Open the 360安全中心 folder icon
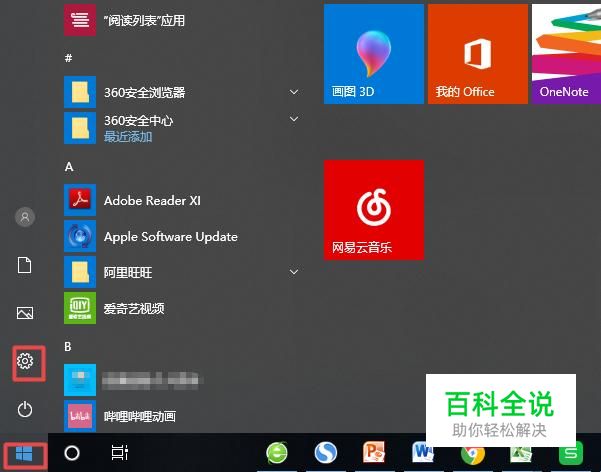 click(x=80, y=128)
